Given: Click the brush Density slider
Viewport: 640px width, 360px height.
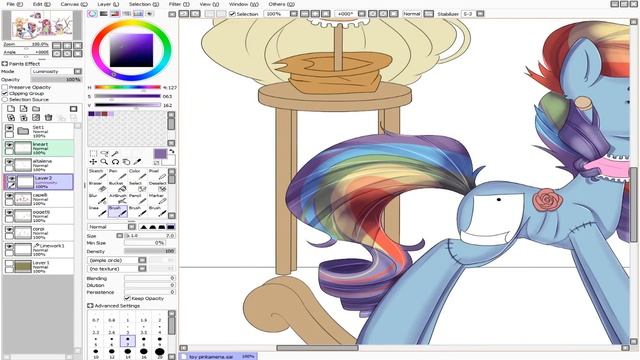Looking at the screenshot, I should (149, 251).
